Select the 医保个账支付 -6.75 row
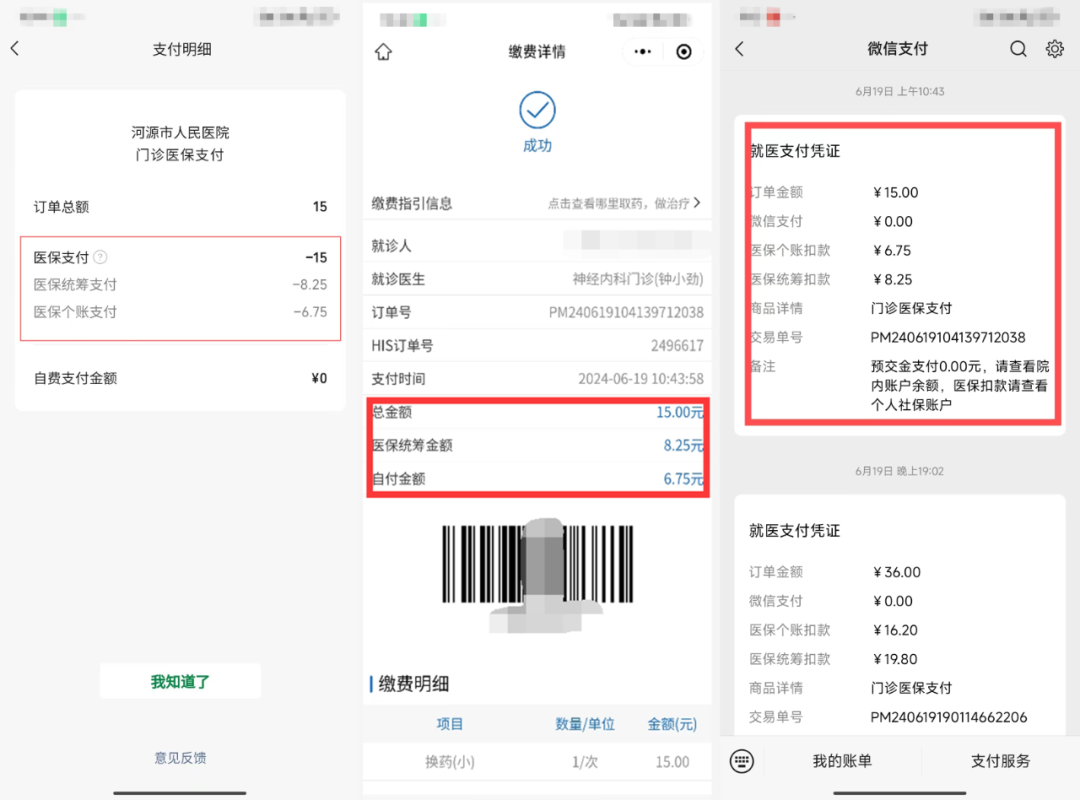This screenshot has width=1080, height=800. point(180,312)
